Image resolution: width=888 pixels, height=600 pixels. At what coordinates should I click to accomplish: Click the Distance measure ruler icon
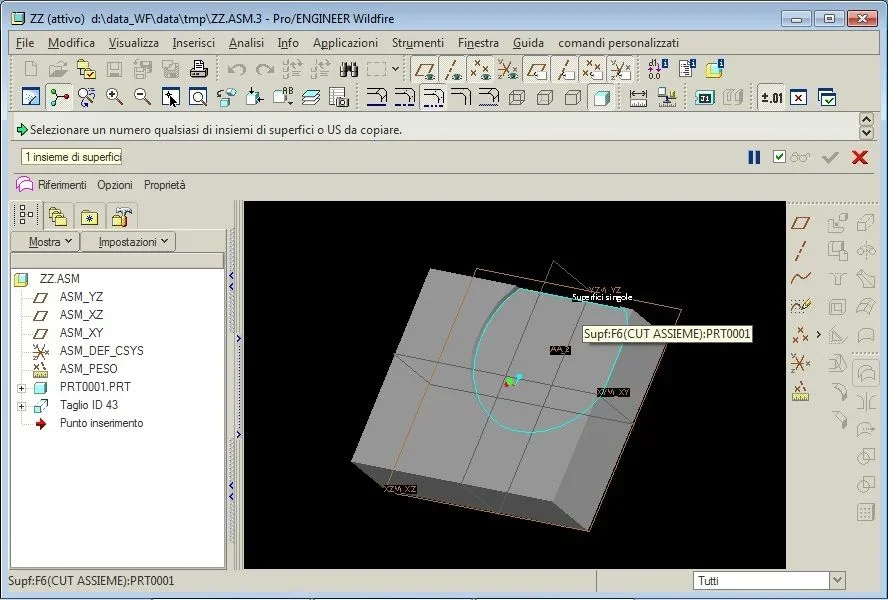click(638, 97)
